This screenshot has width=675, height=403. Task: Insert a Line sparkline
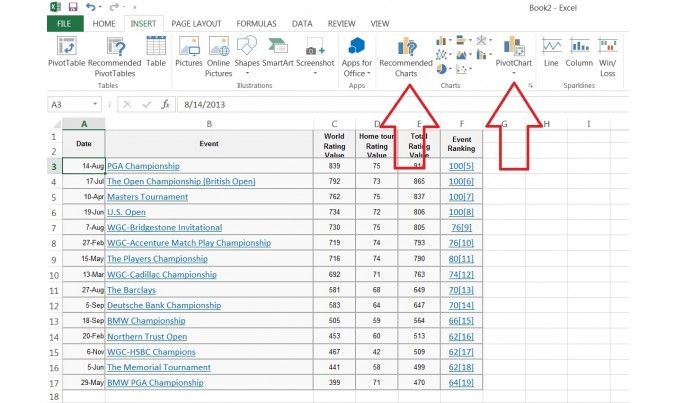point(551,53)
